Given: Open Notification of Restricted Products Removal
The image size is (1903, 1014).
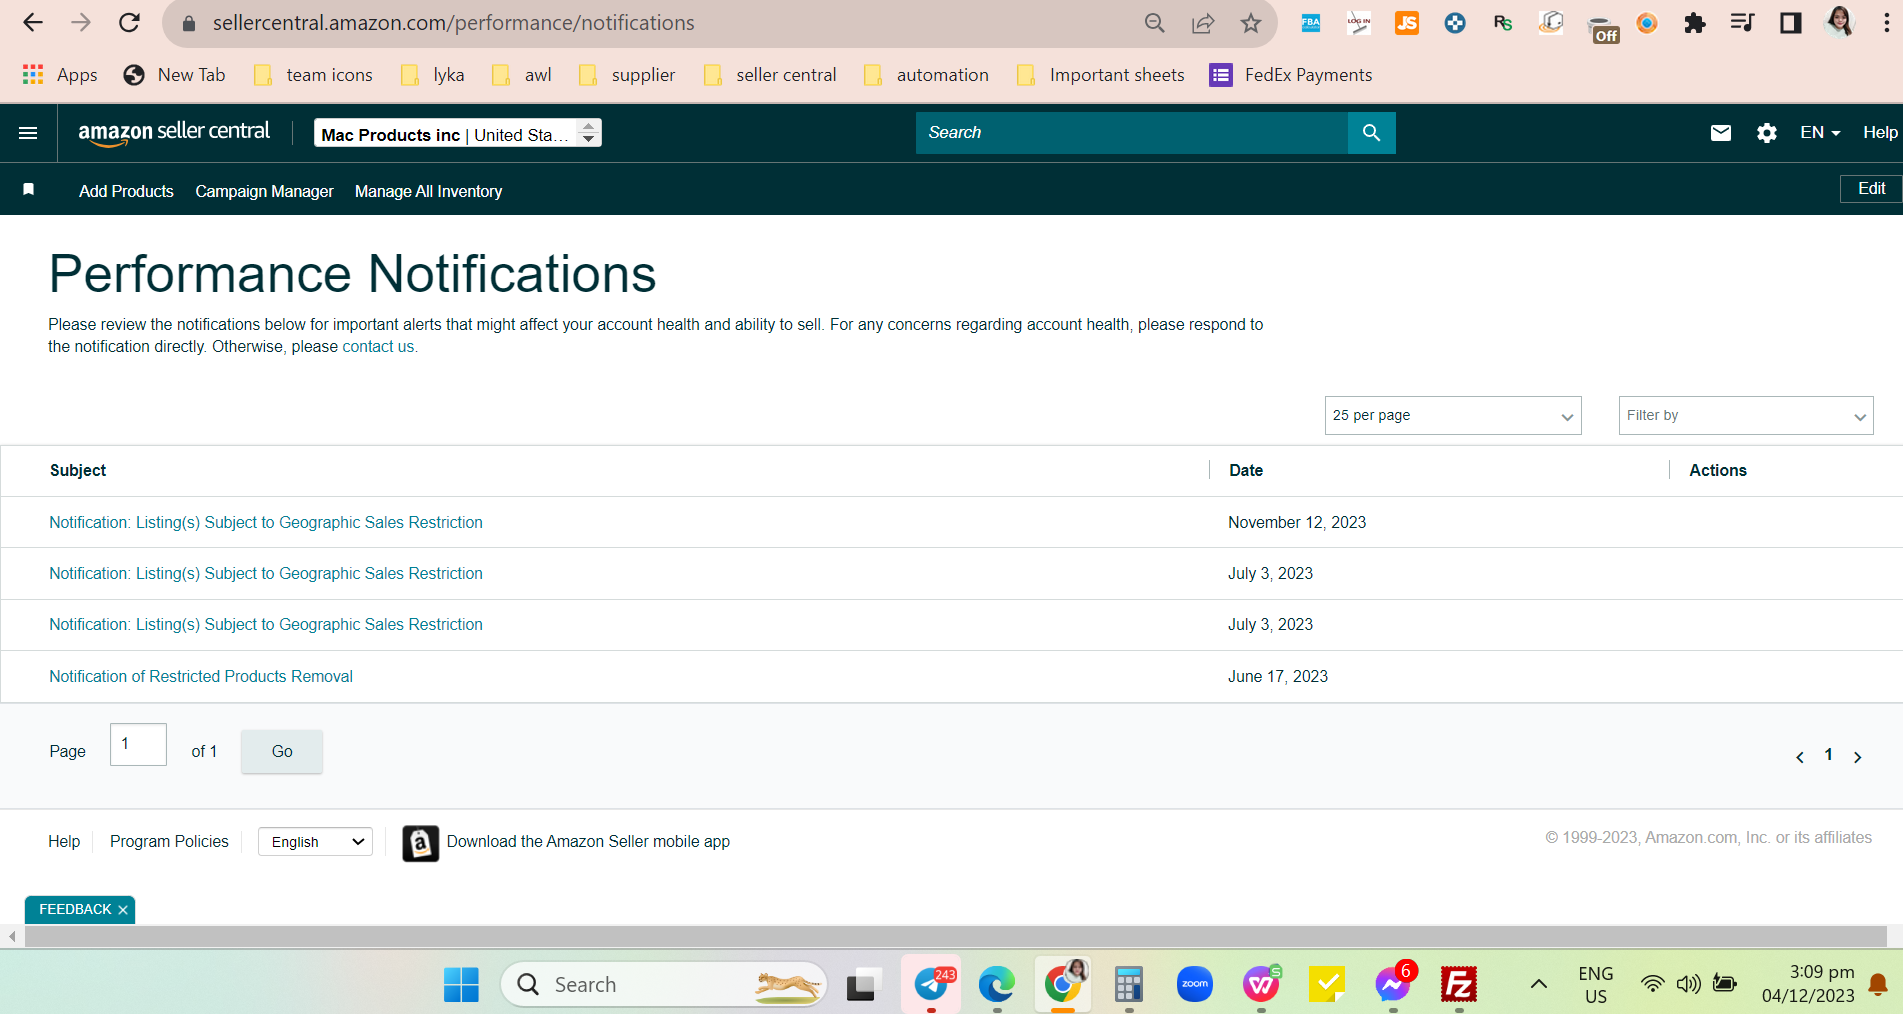Looking at the screenshot, I should point(201,677).
